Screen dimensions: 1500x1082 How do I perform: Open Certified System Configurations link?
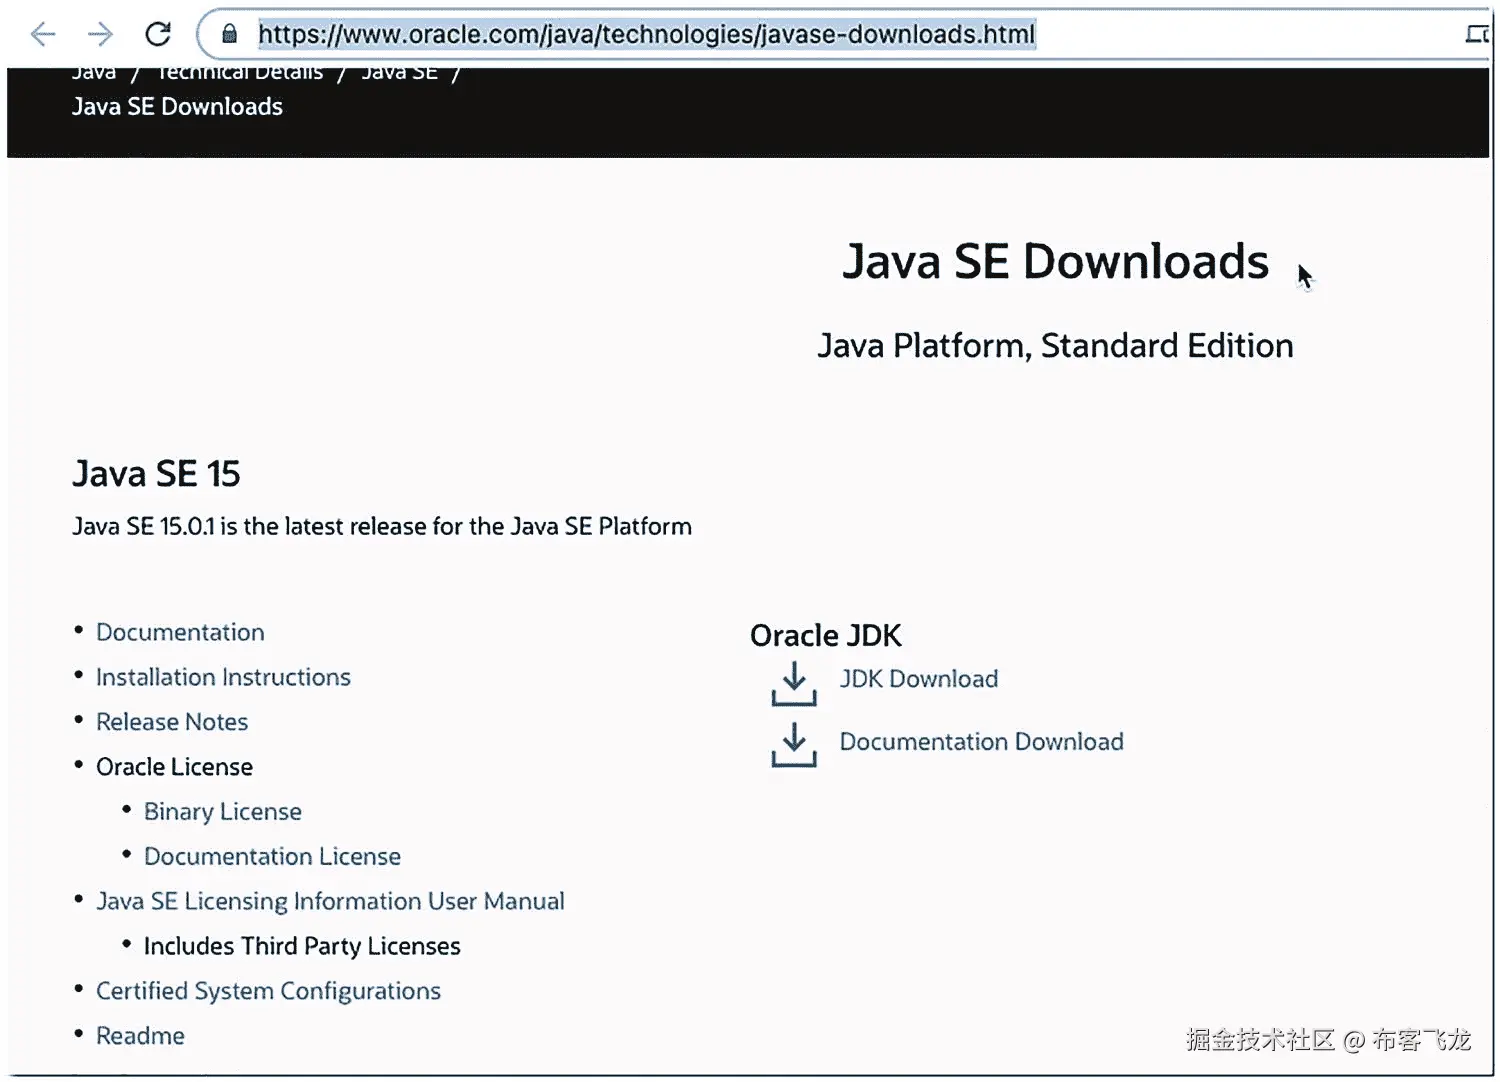tap(268, 991)
